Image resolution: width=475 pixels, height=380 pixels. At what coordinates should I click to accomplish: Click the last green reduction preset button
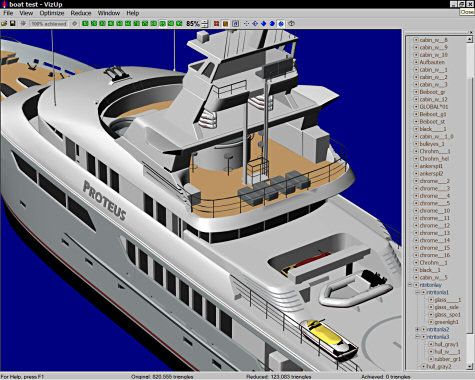tap(179, 24)
